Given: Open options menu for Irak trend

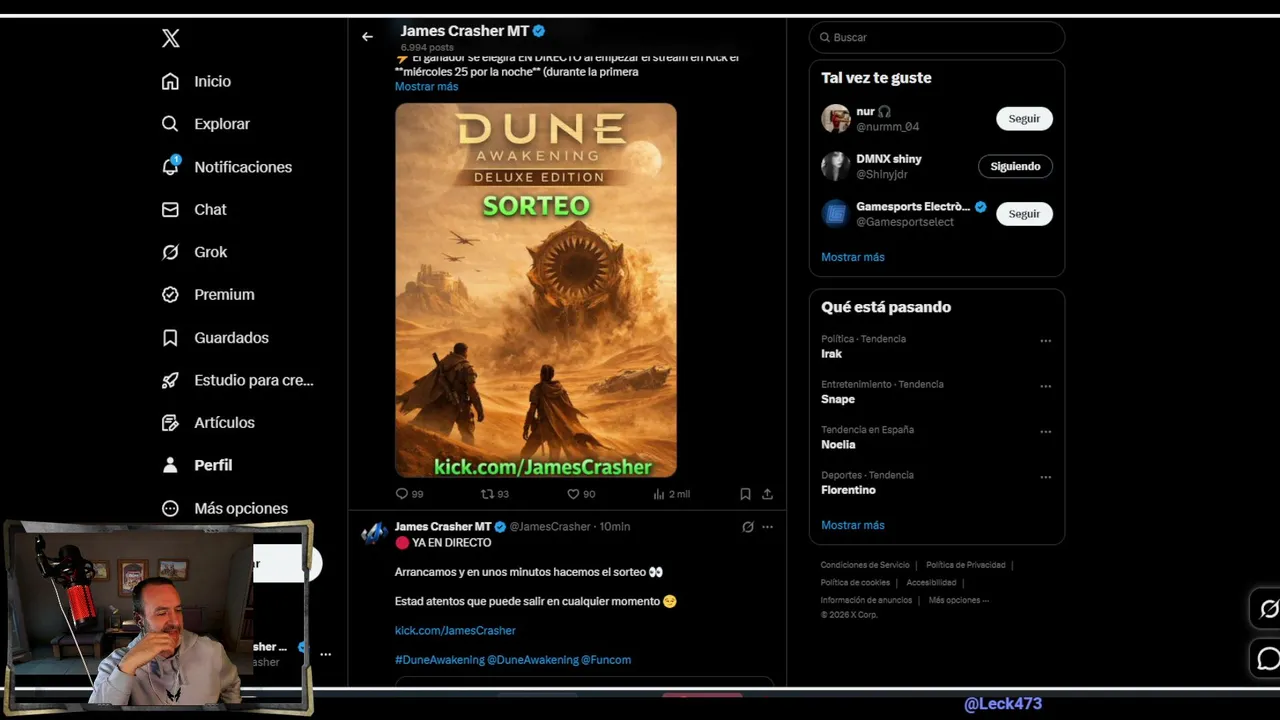Looking at the screenshot, I should click(x=1045, y=341).
